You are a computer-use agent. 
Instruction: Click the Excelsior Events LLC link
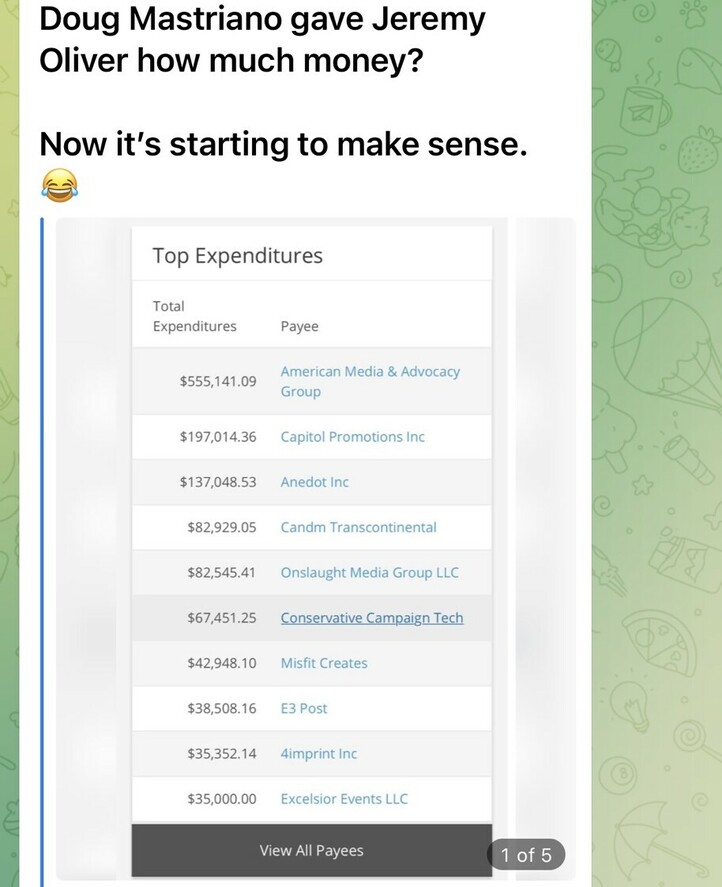344,799
